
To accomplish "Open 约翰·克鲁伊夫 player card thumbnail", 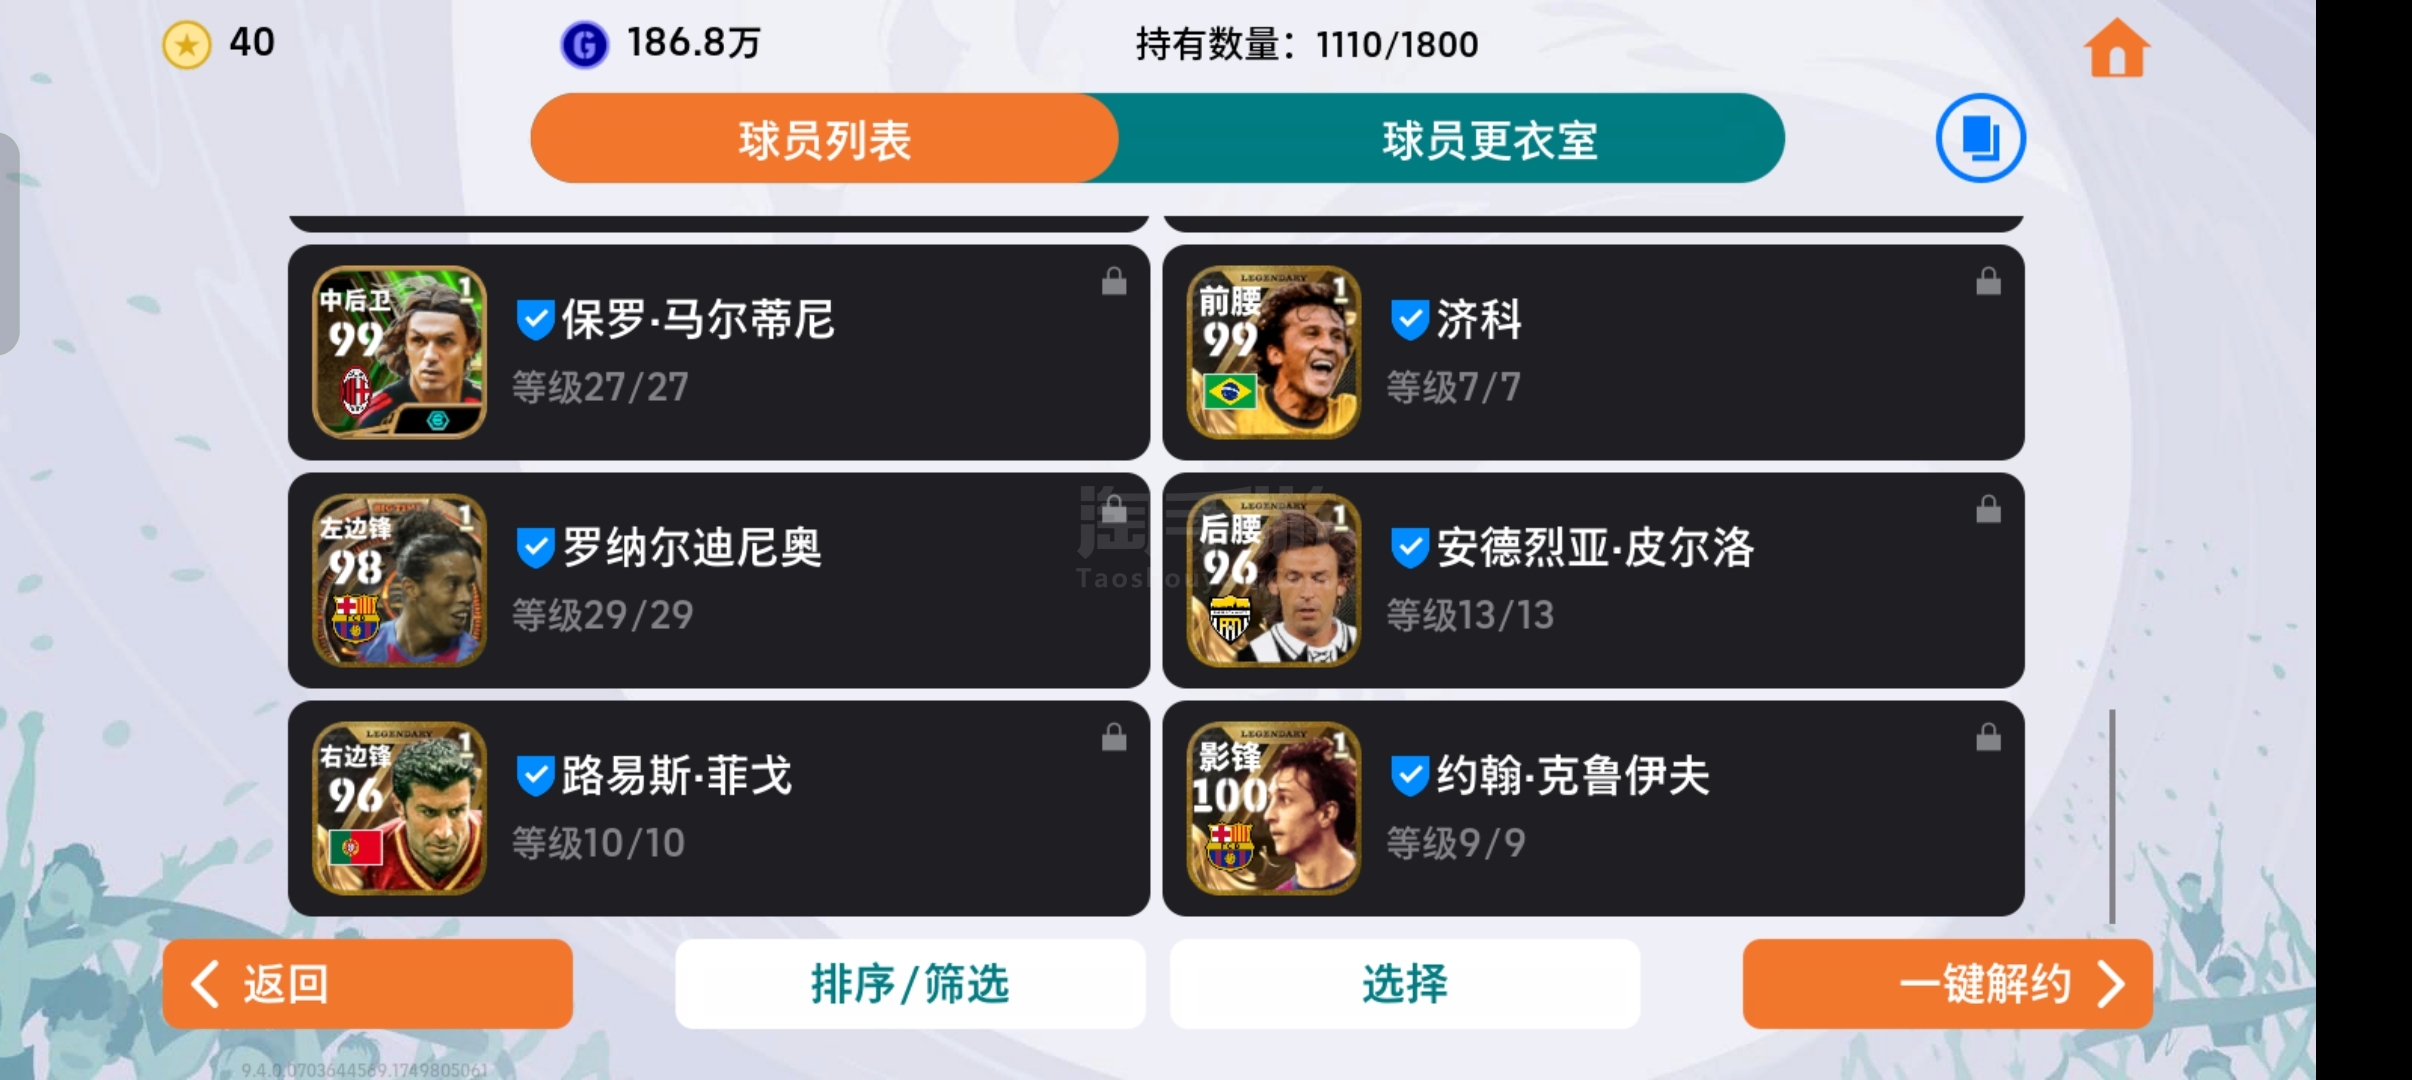I will pos(1273,808).
